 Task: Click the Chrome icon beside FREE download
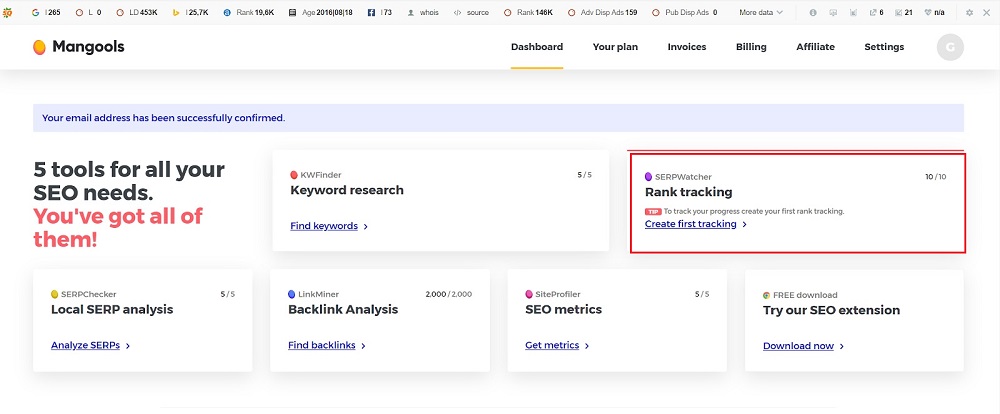(x=767, y=296)
